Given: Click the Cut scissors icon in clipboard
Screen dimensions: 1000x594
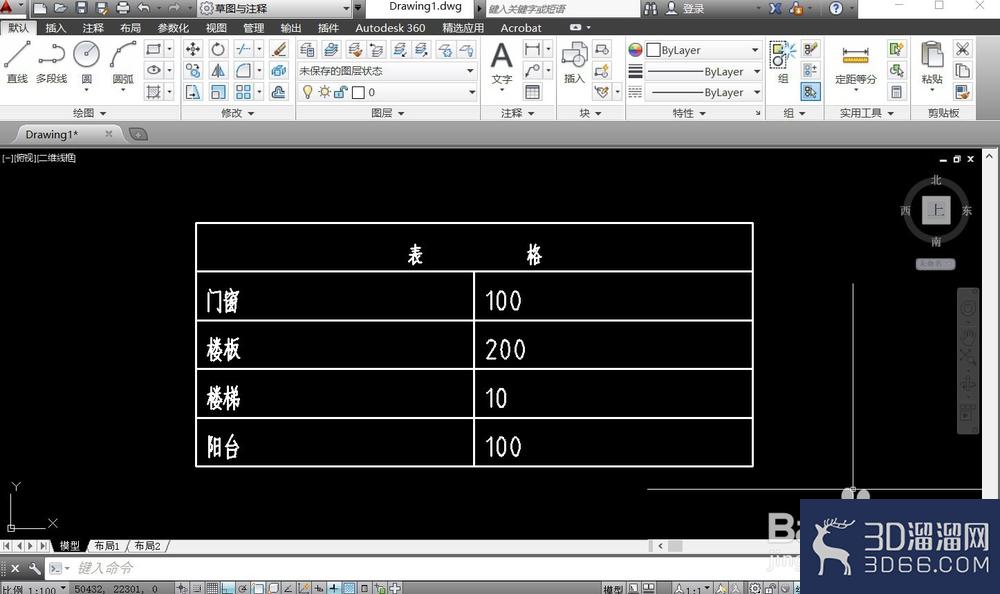Looking at the screenshot, I should [x=962, y=49].
